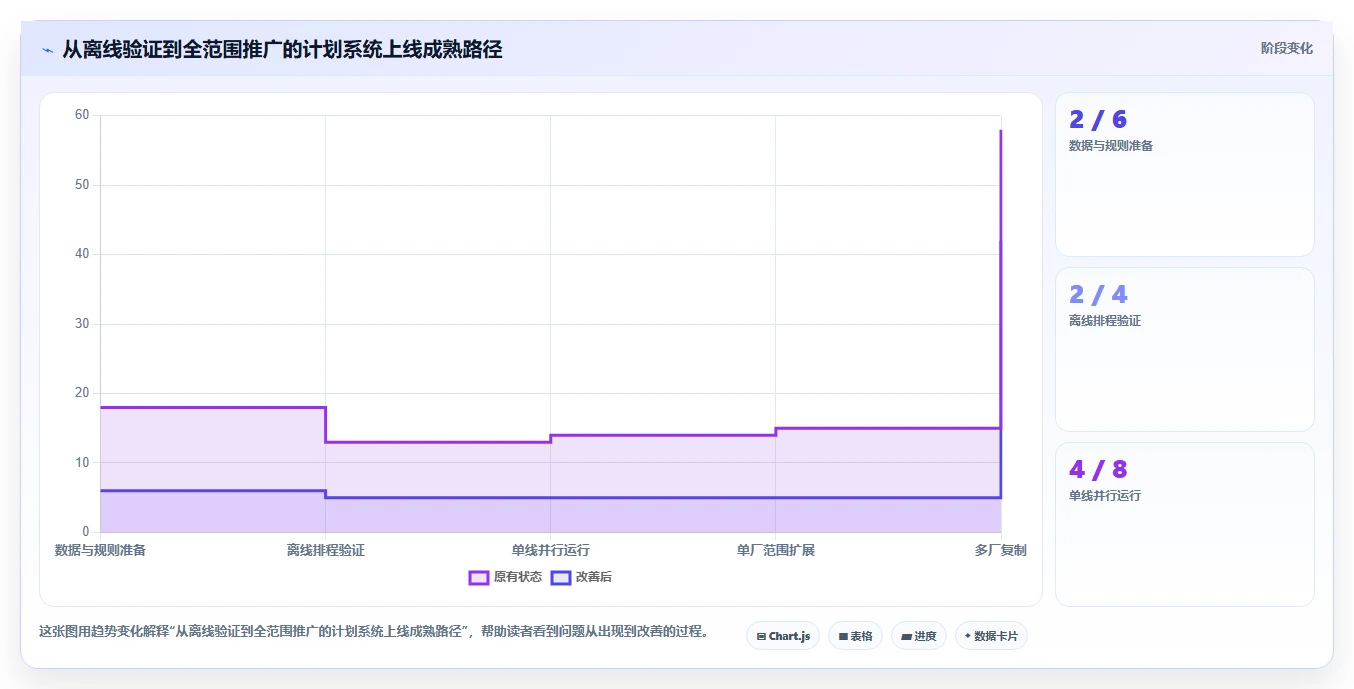Click the y-axis value 40
The width and height of the screenshot is (1354, 689).
pos(82,254)
